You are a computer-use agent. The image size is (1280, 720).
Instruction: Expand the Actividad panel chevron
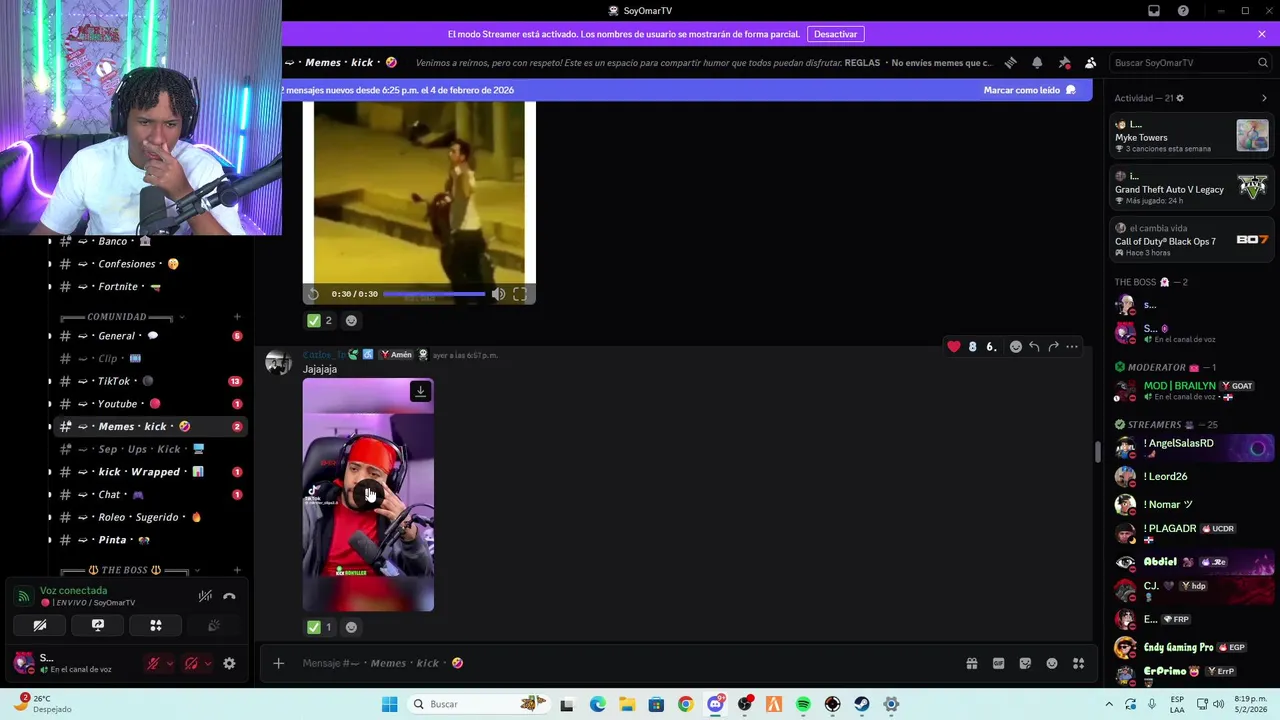tap(1264, 98)
